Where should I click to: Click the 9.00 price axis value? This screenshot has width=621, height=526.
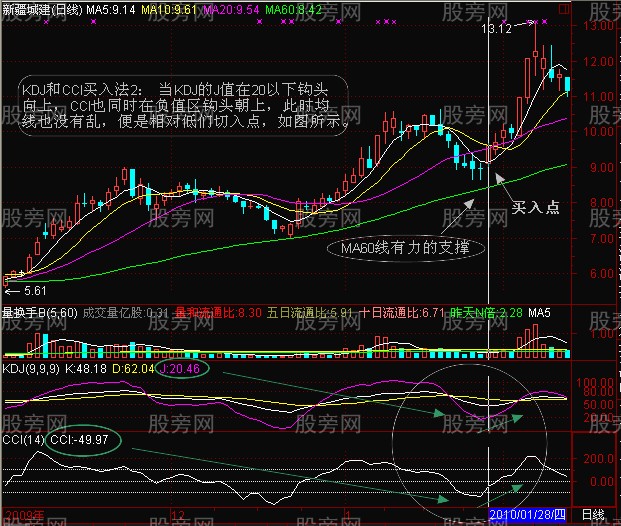(x=601, y=168)
